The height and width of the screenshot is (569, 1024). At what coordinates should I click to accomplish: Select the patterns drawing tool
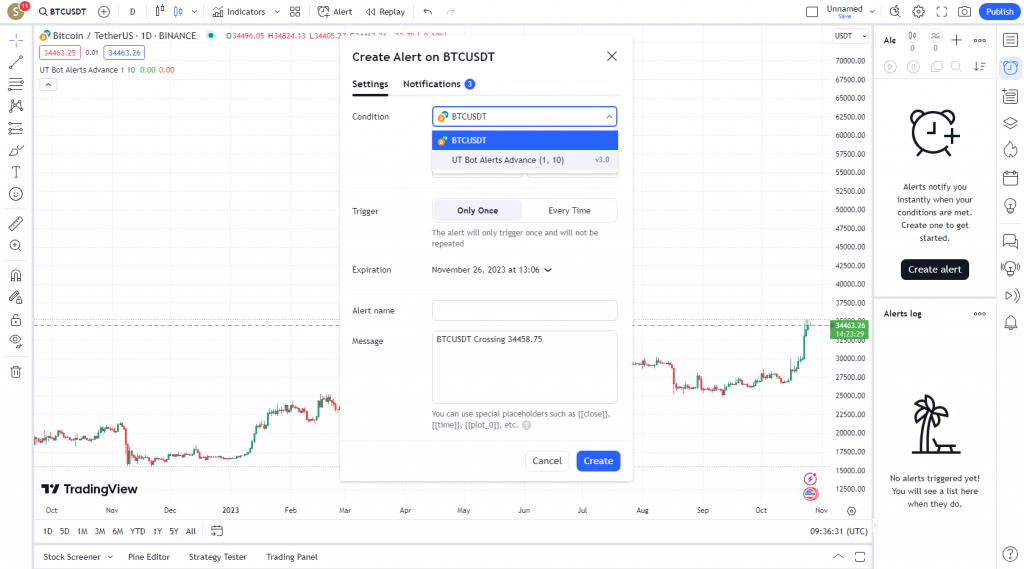(x=16, y=106)
